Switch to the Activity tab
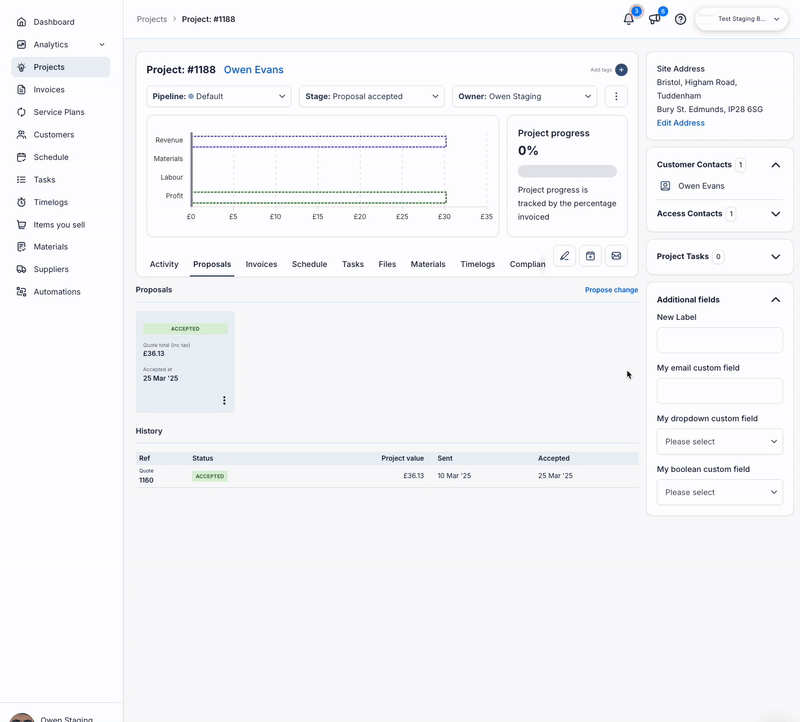The width and height of the screenshot is (800, 722). (164, 264)
